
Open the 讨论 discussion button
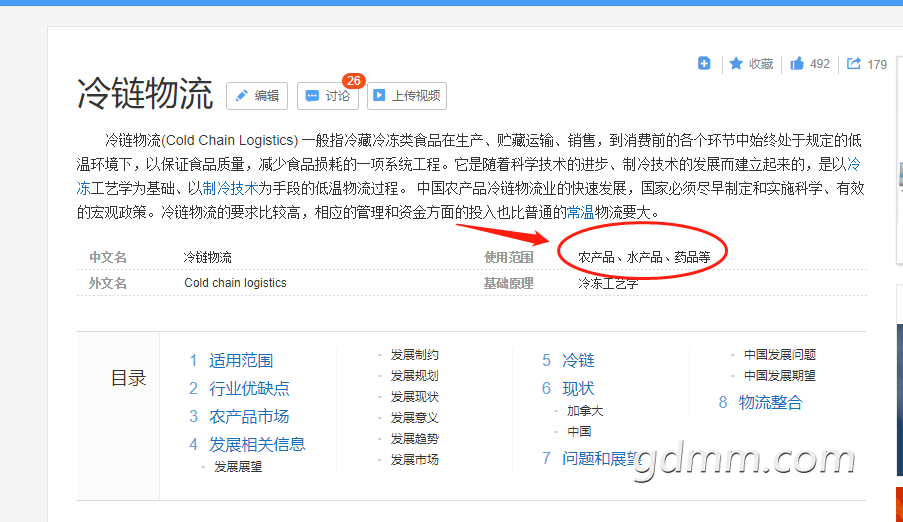pyautogui.click(x=328, y=96)
